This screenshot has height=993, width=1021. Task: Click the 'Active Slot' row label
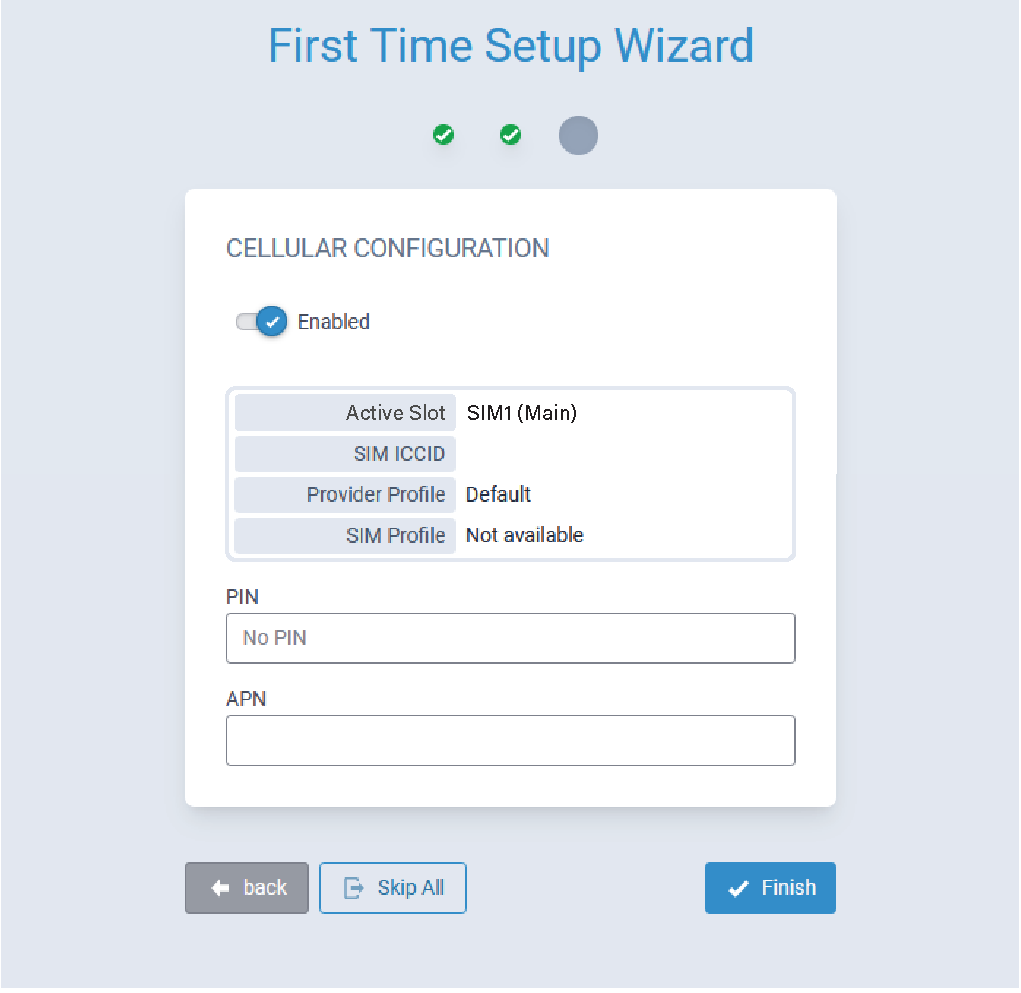pyautogui.click(x=395, y=412)
